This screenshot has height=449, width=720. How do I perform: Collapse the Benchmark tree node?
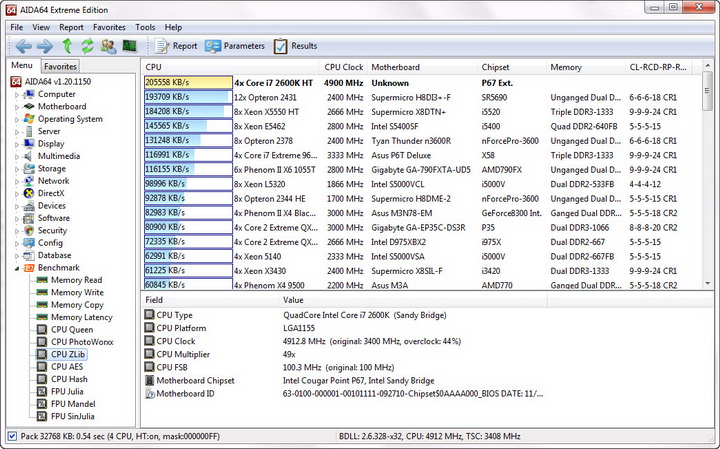coord(17,268)
